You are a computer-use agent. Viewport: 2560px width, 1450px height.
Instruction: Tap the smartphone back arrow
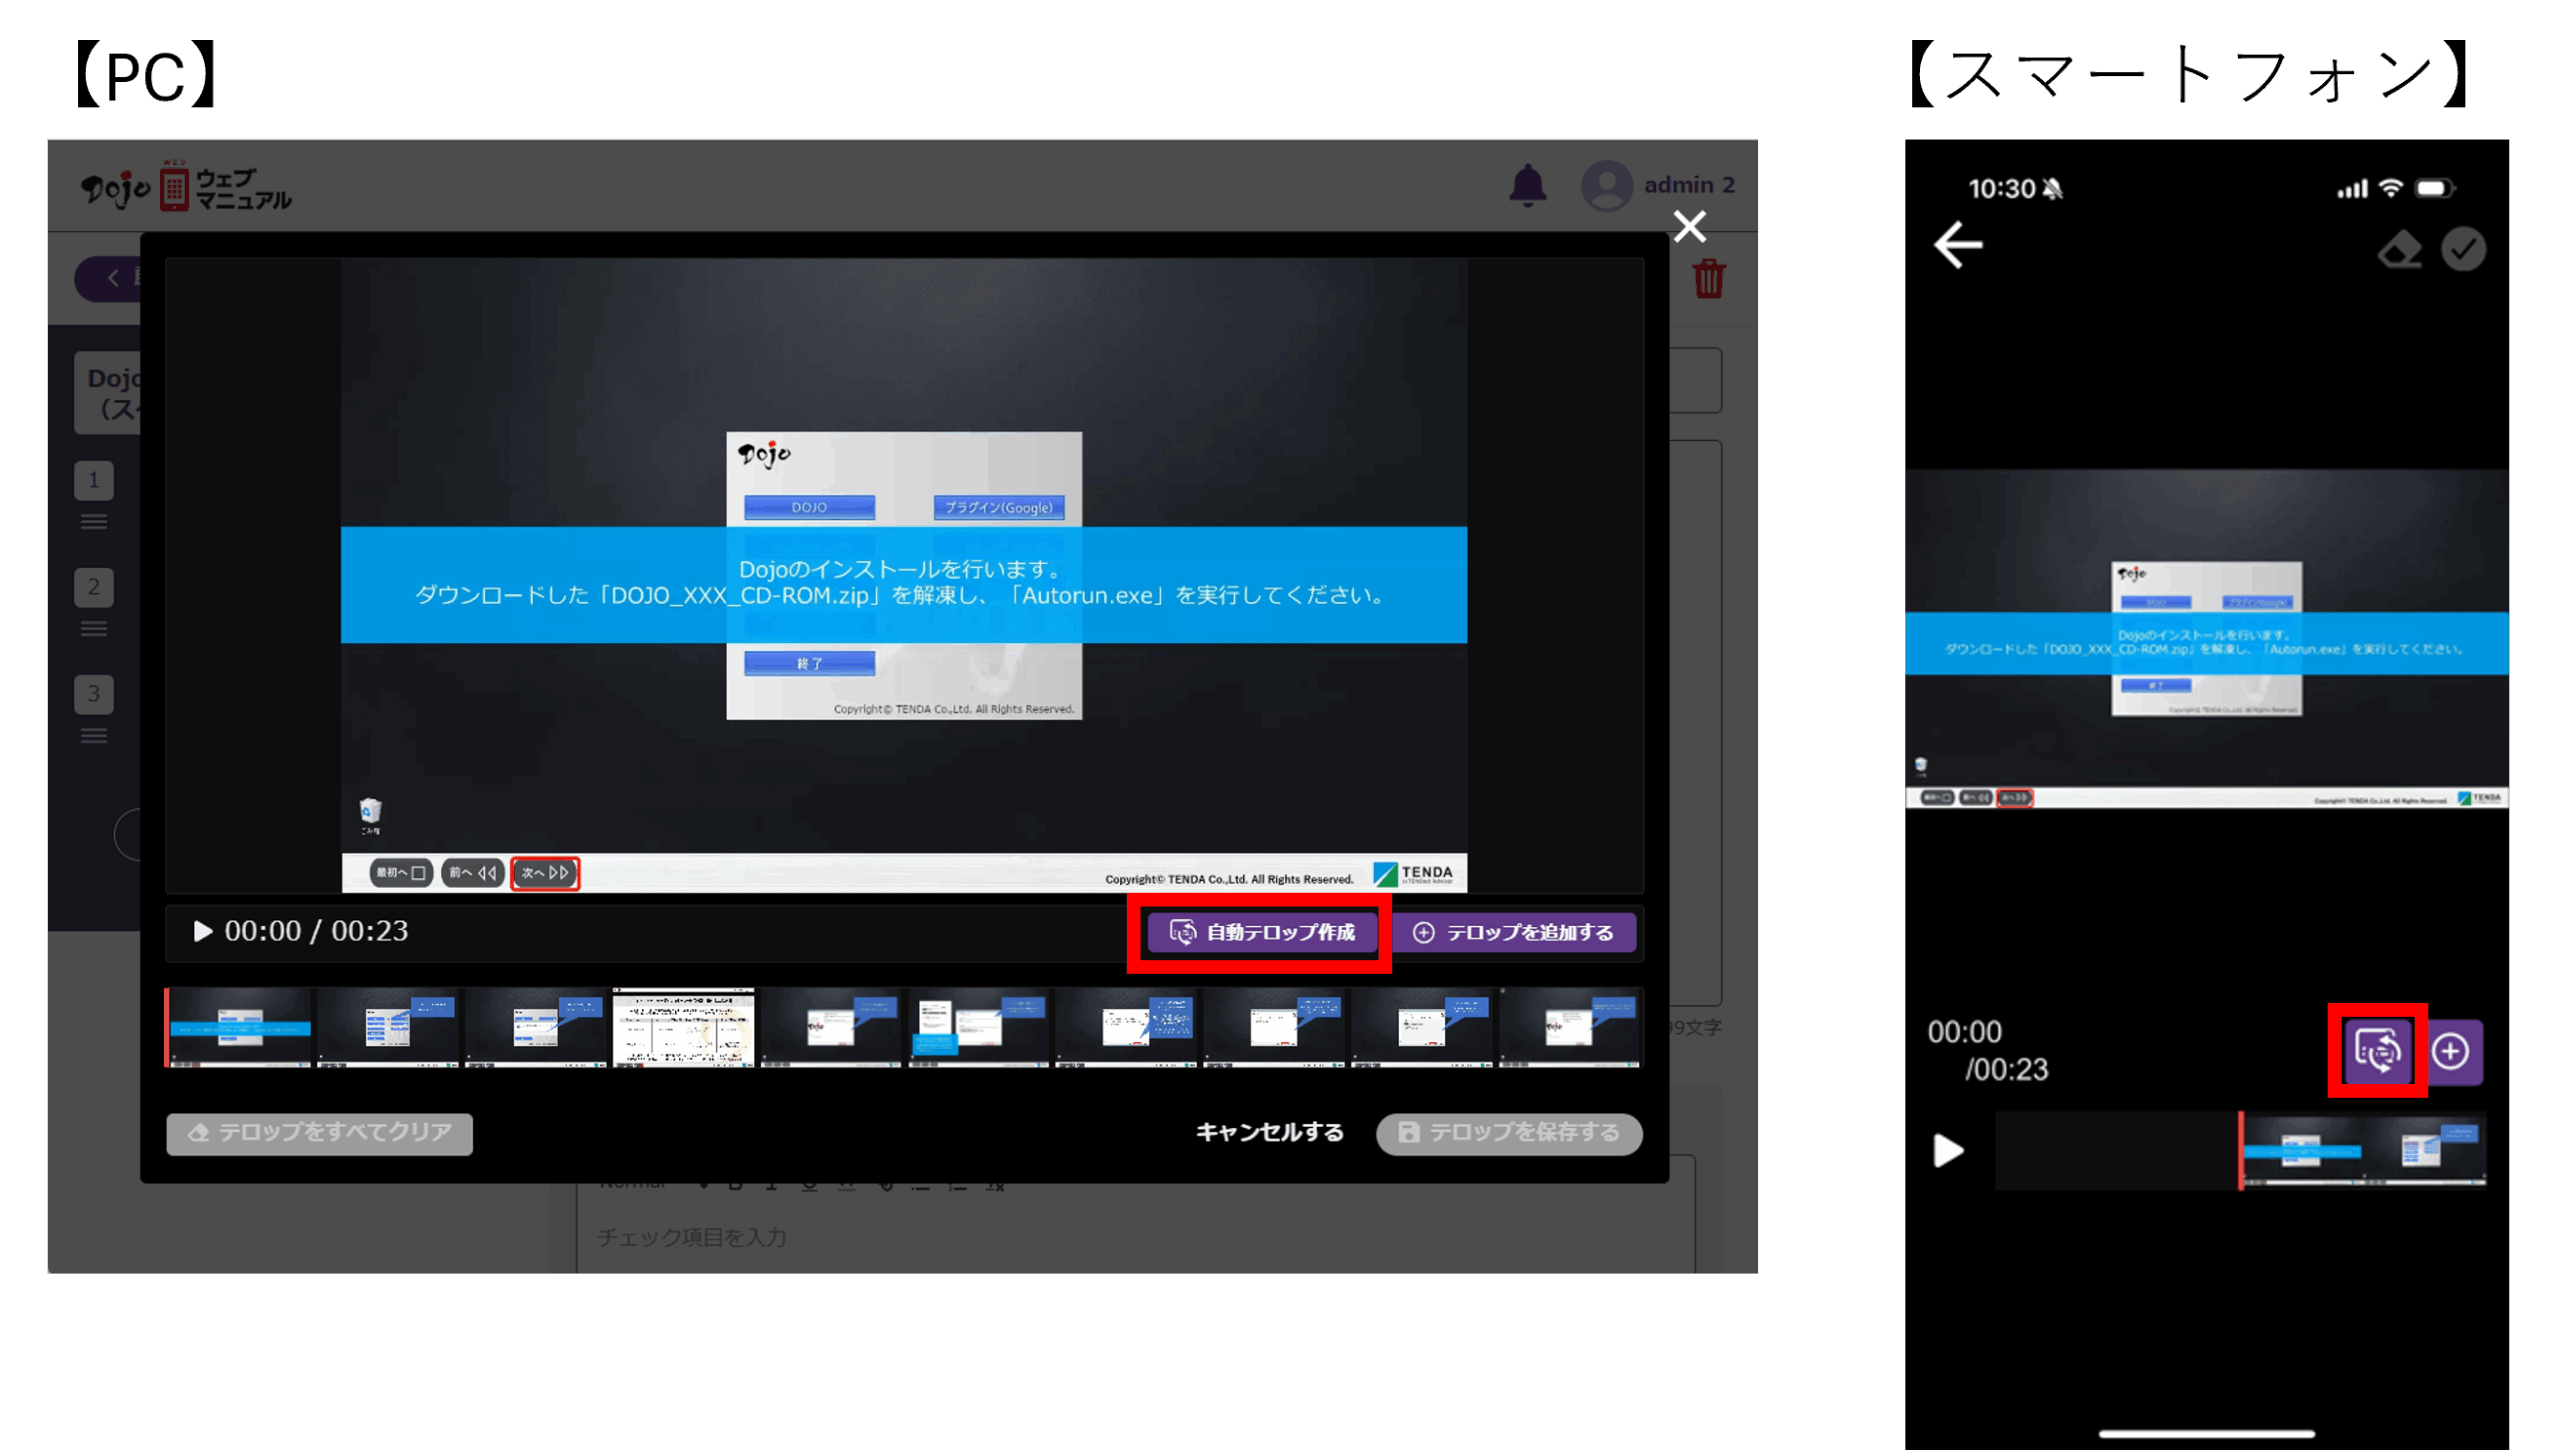1958,246
